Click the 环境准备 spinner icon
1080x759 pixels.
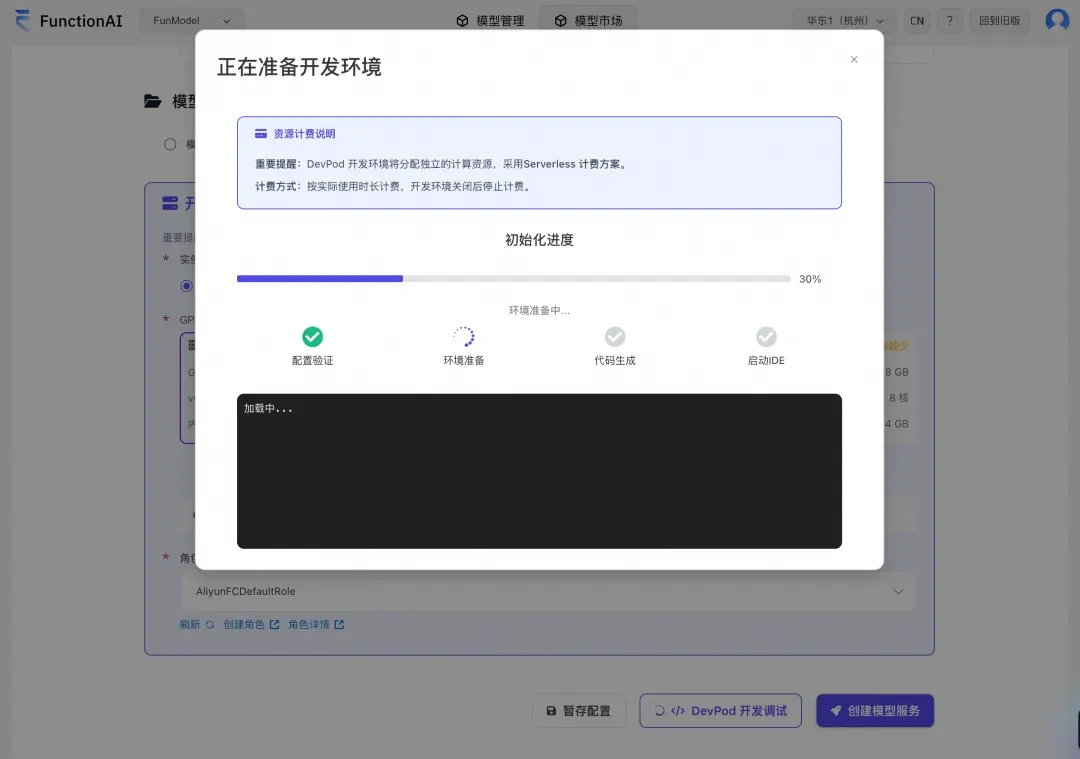tap(463, 337)
